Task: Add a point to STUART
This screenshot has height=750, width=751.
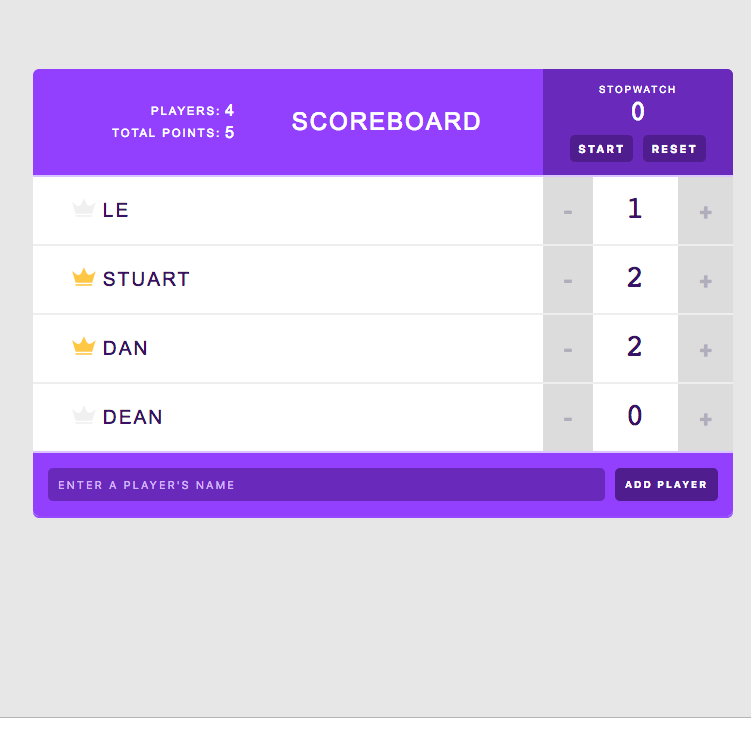Action: pos(705,280)
